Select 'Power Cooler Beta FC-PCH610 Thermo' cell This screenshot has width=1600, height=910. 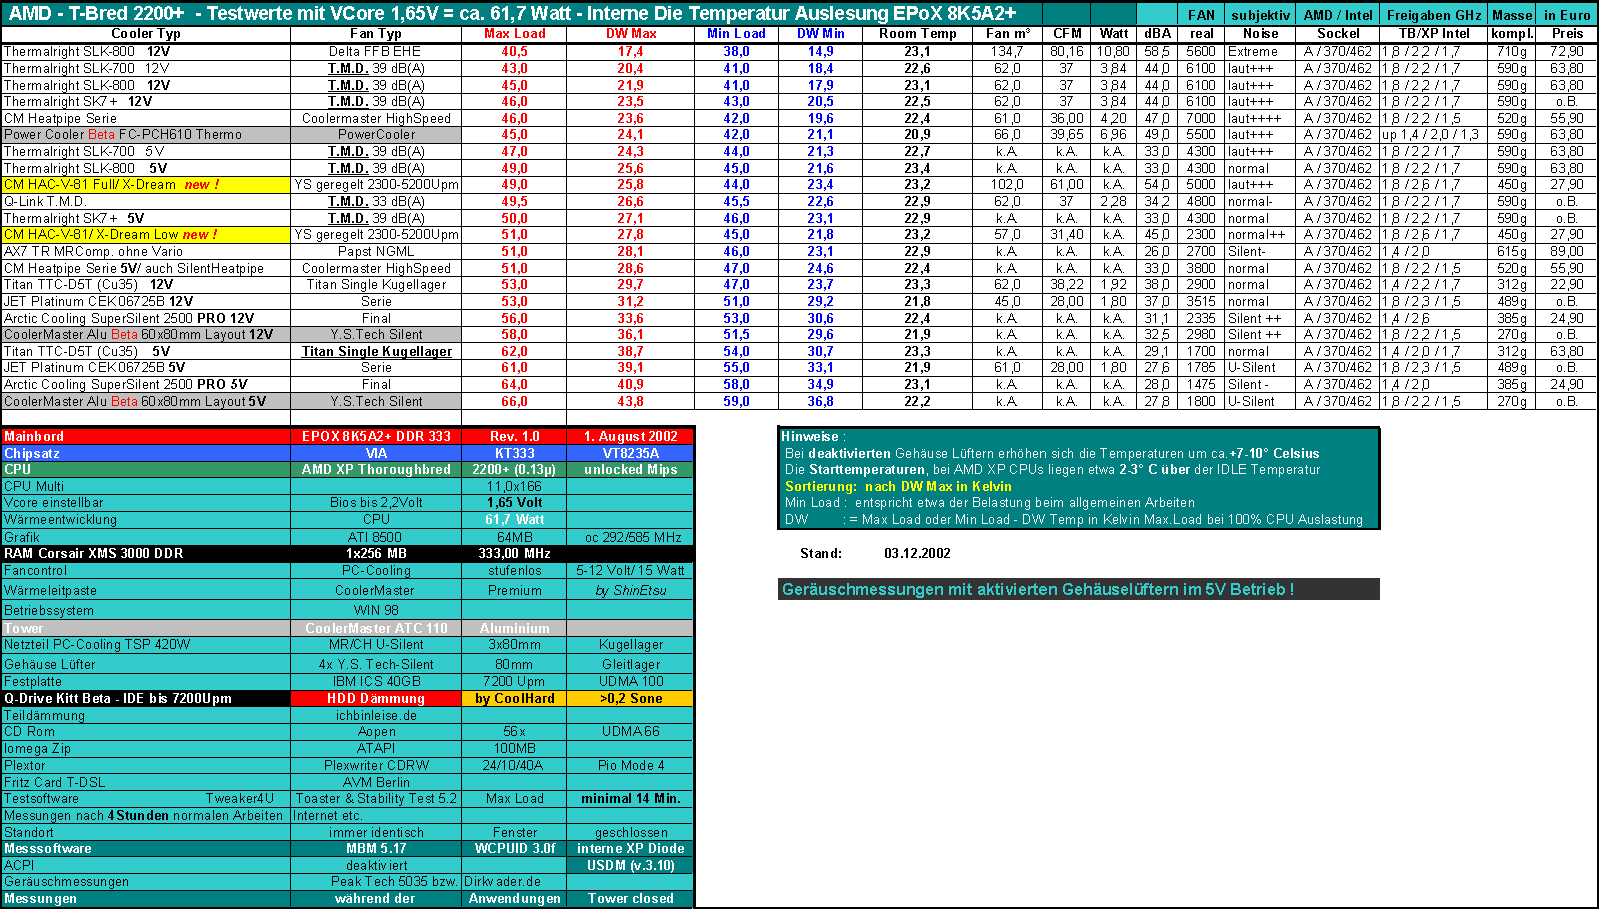pyautogui.click(x=146, y=135)
